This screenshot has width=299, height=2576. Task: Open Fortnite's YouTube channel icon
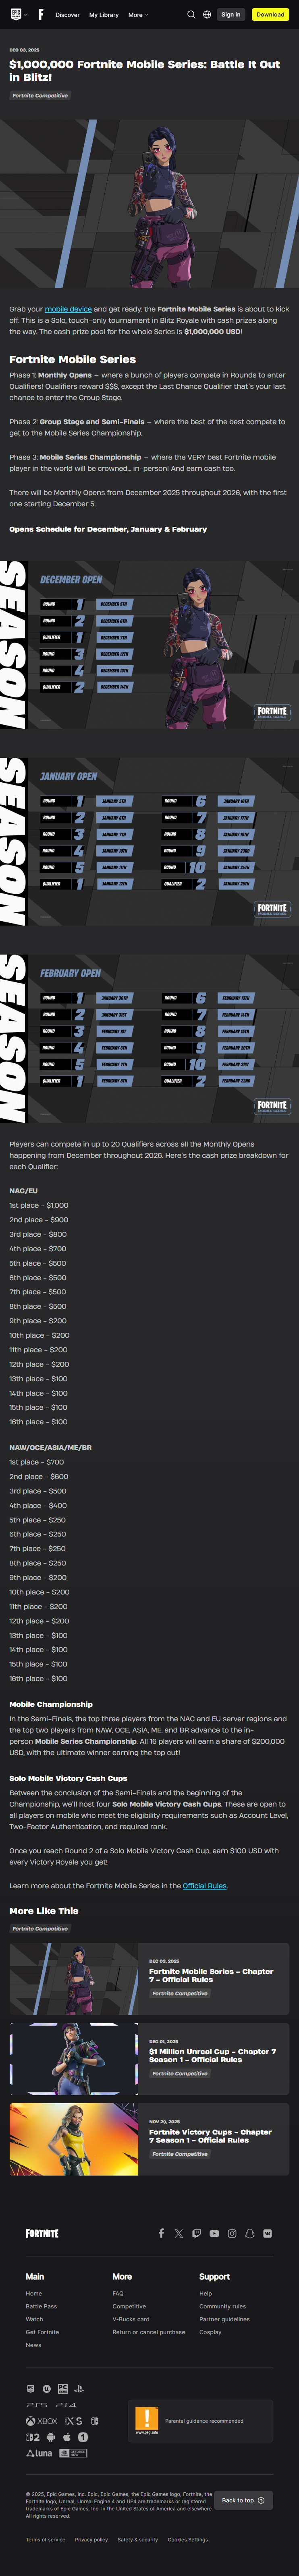[x=214, y=2233]
